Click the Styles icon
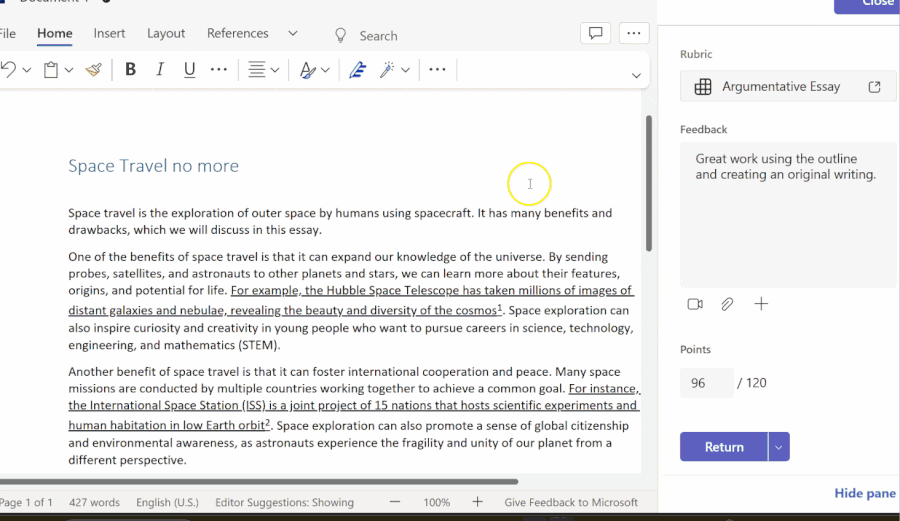Screen dimensions: 900x521 click(307, 70)
